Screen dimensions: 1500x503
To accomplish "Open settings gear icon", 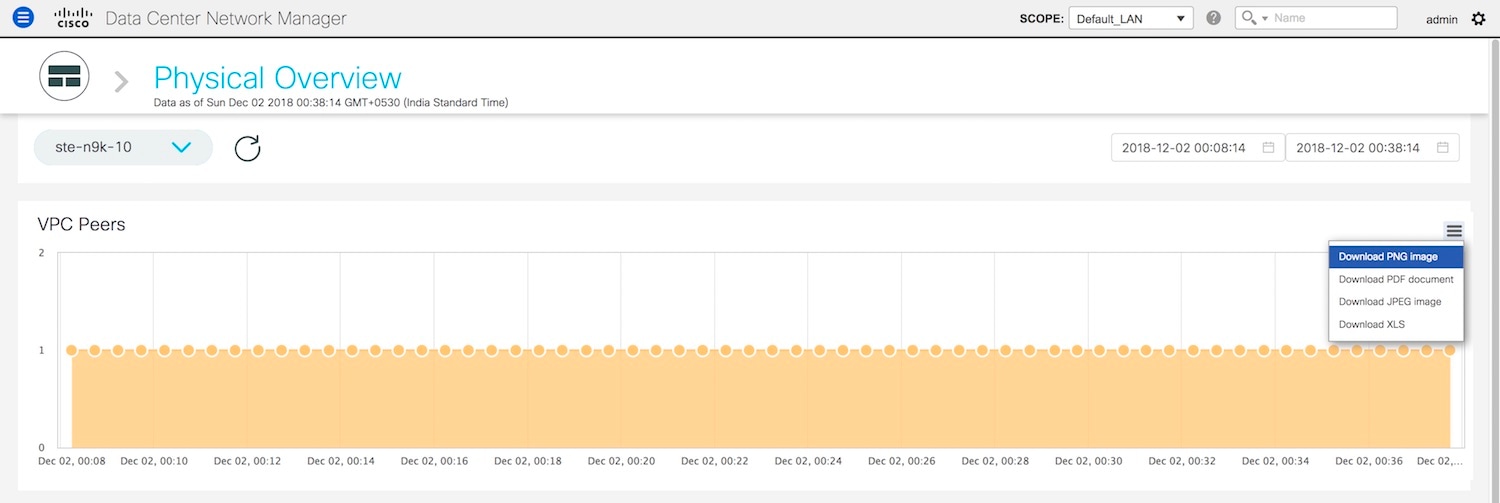I will coord(1479,18).
